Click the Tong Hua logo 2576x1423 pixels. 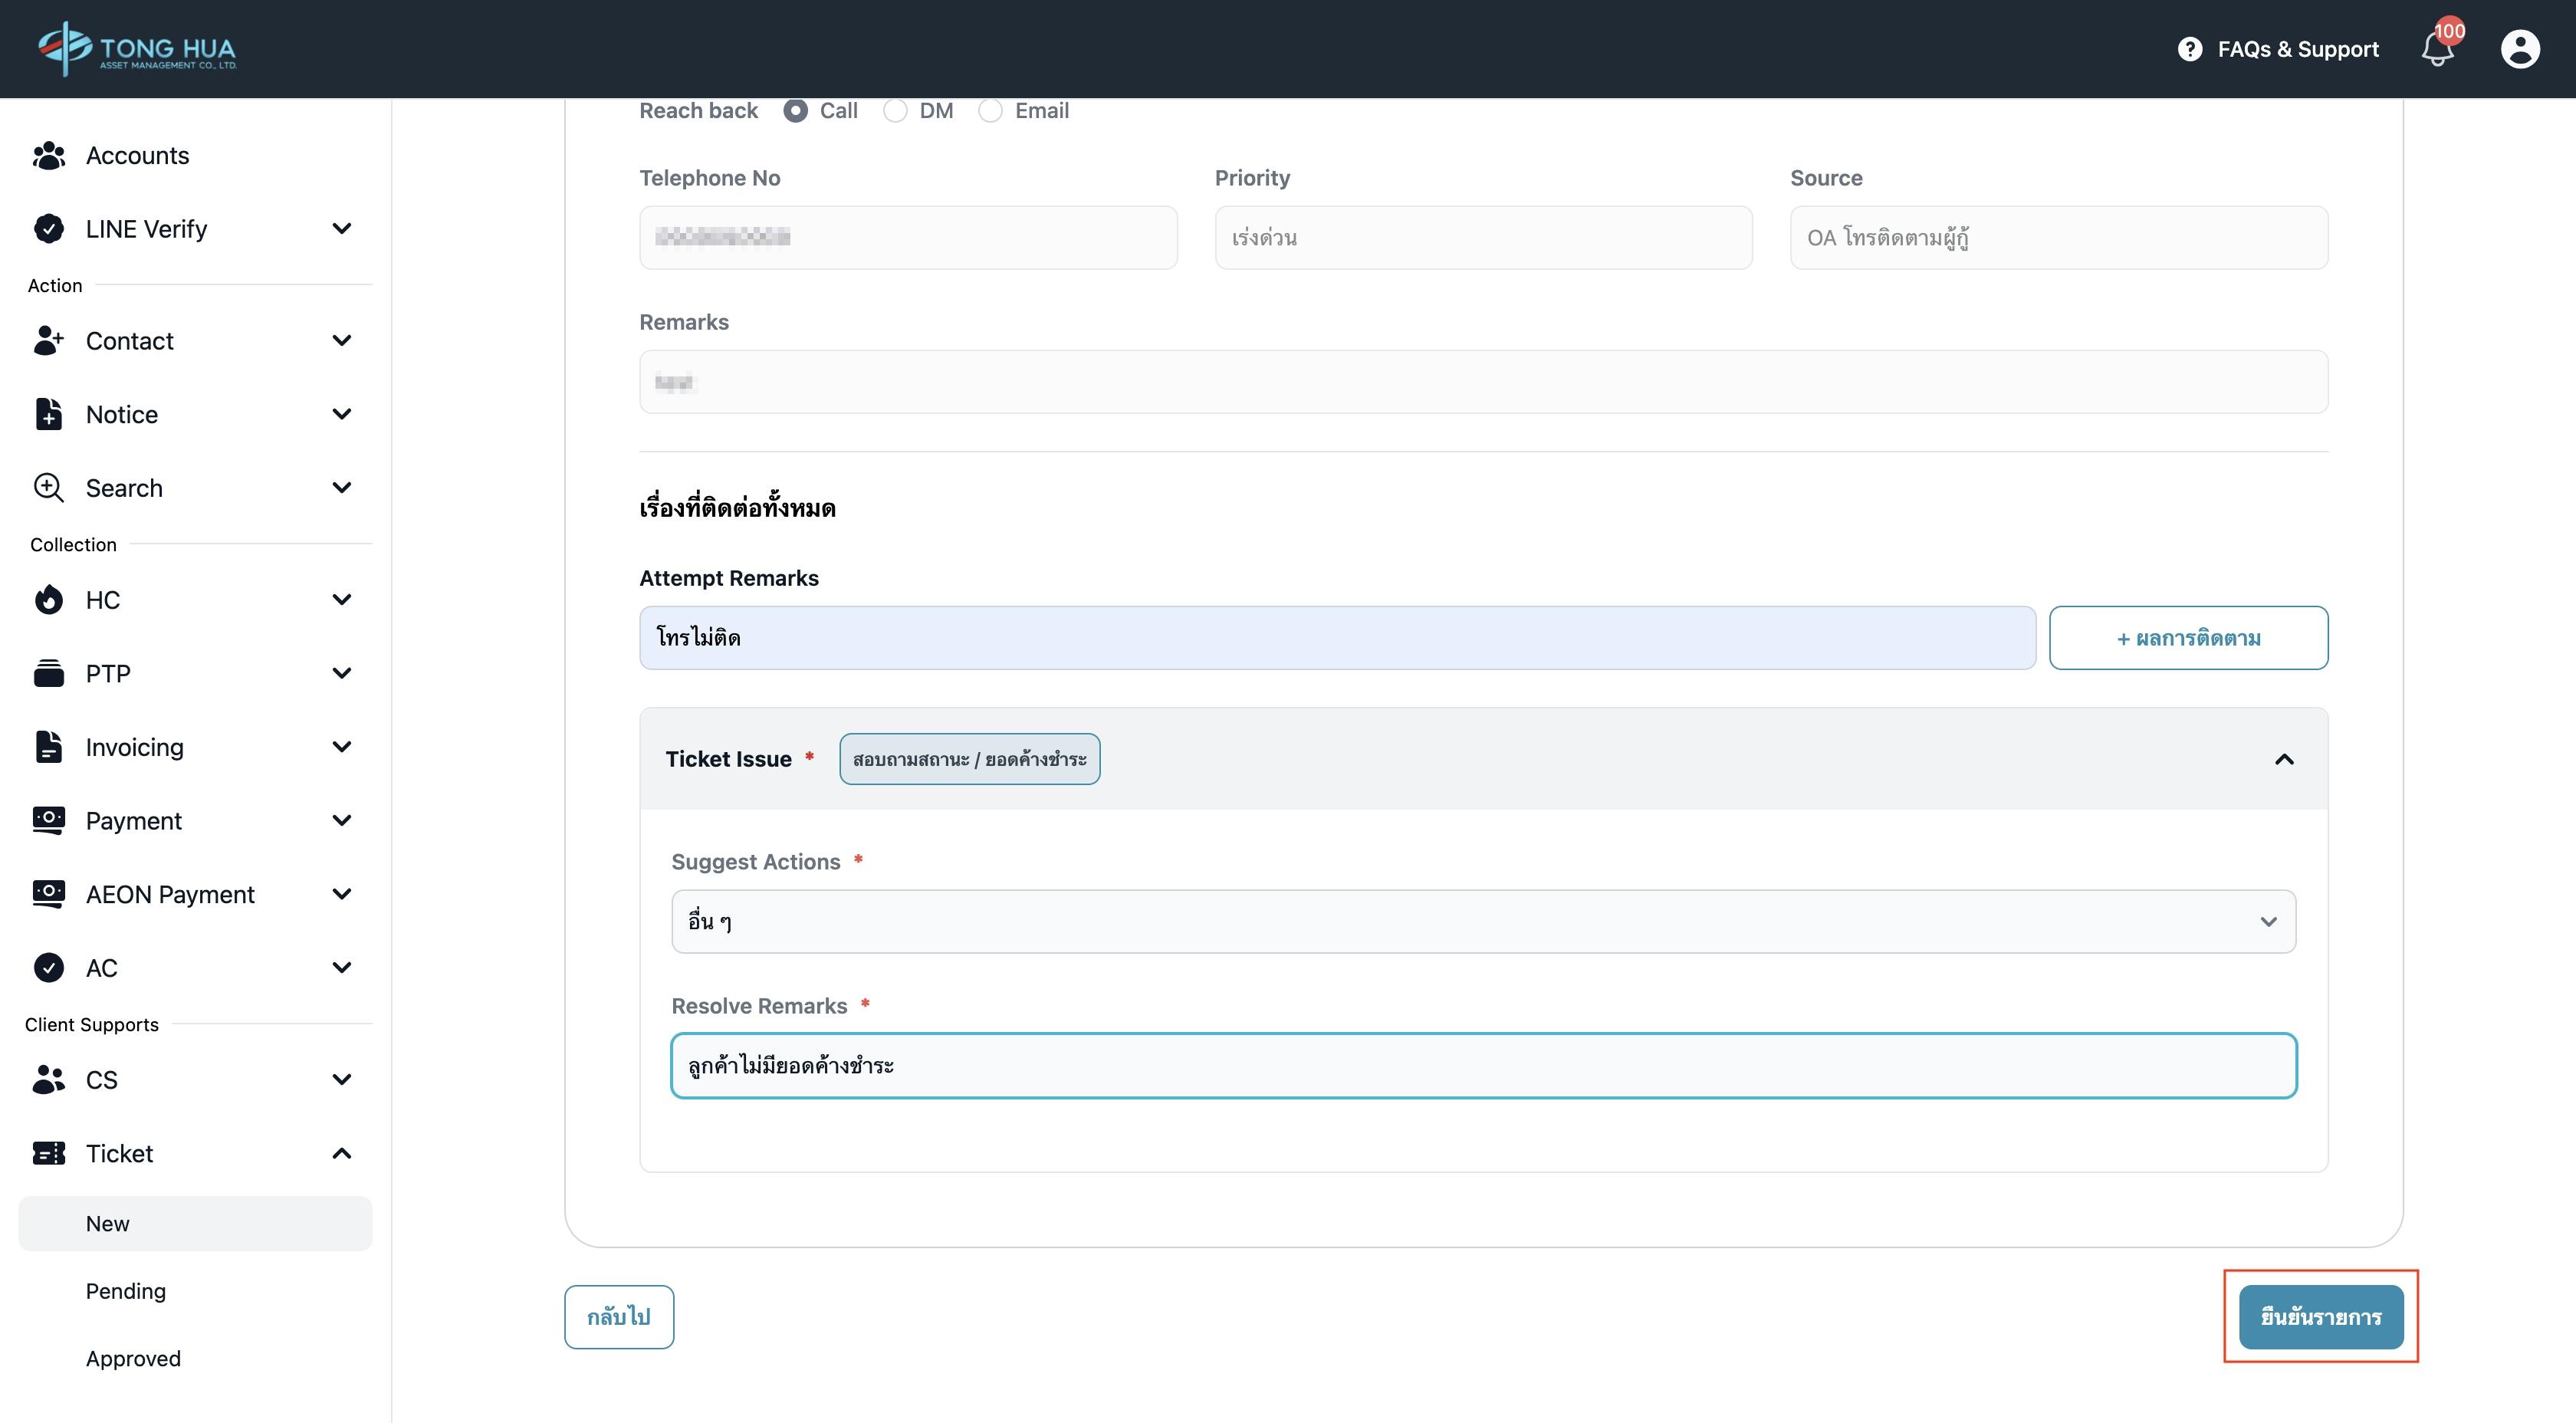137,48
